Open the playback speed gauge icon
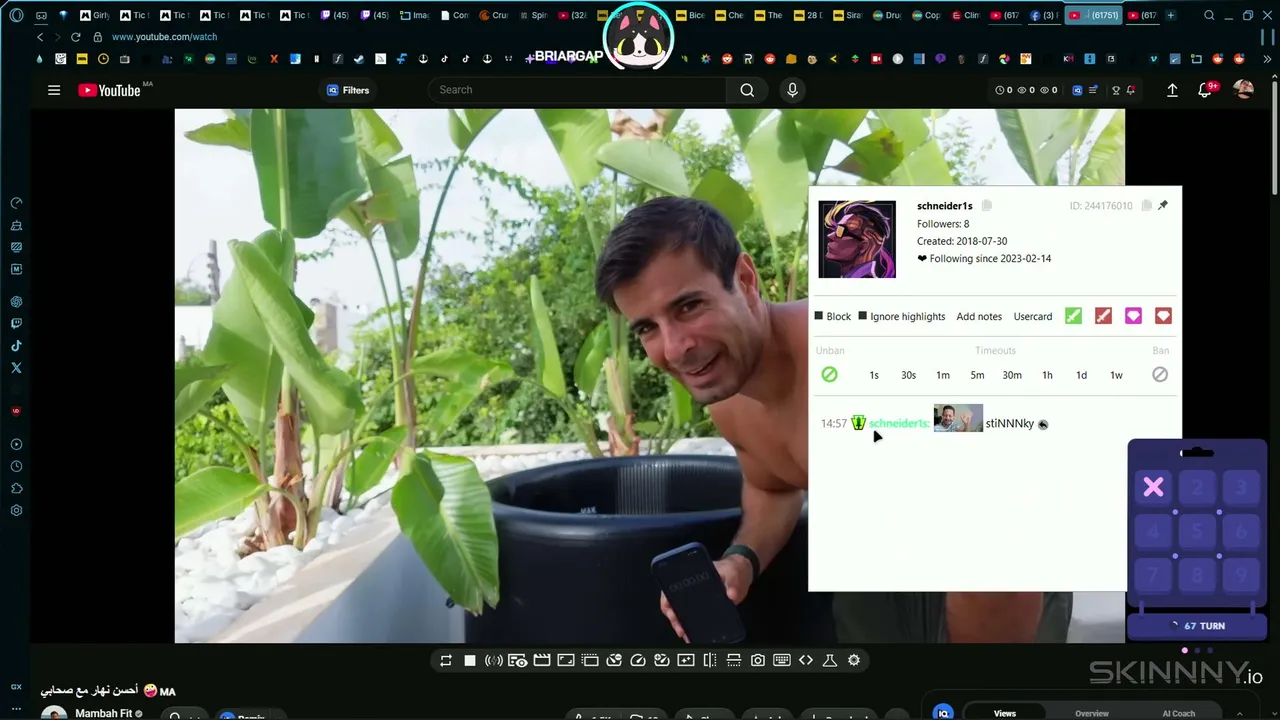 pos(638,660)
